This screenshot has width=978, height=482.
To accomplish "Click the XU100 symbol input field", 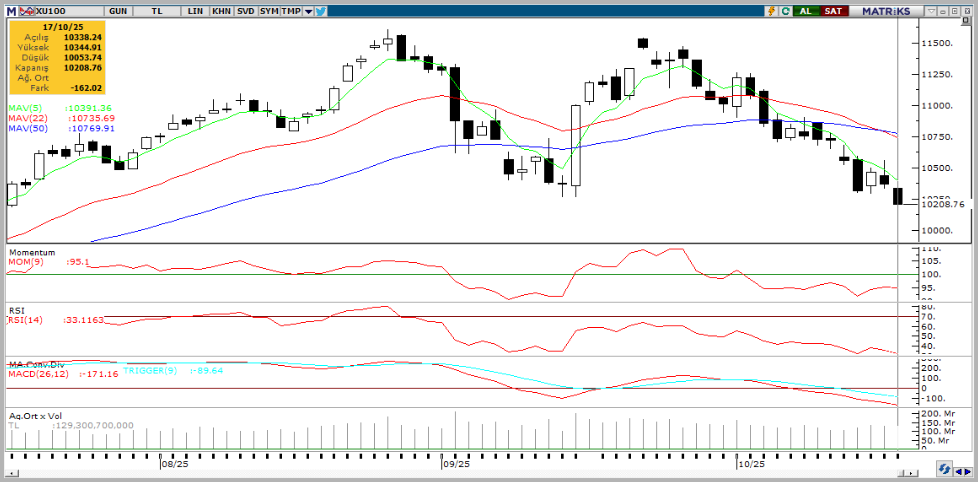I will pos(60,10).
